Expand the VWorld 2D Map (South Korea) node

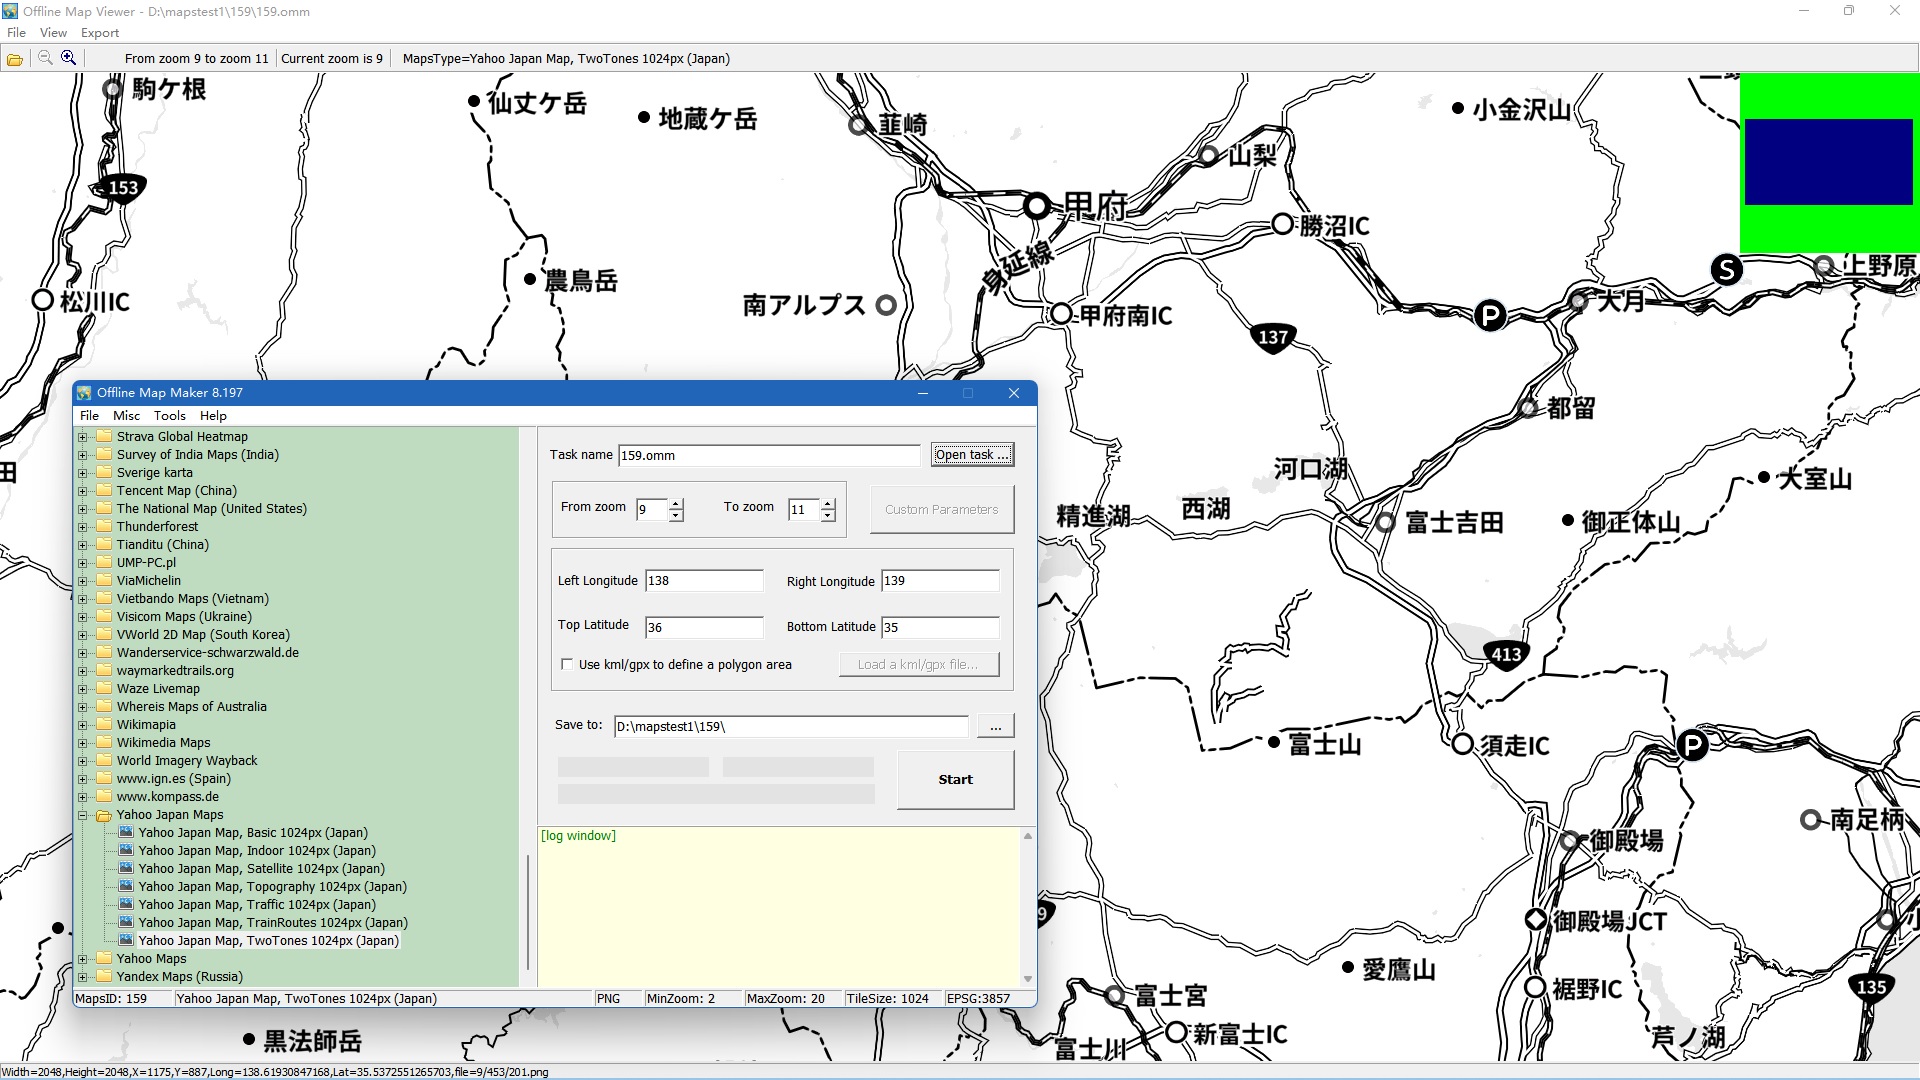pos(83,635)
